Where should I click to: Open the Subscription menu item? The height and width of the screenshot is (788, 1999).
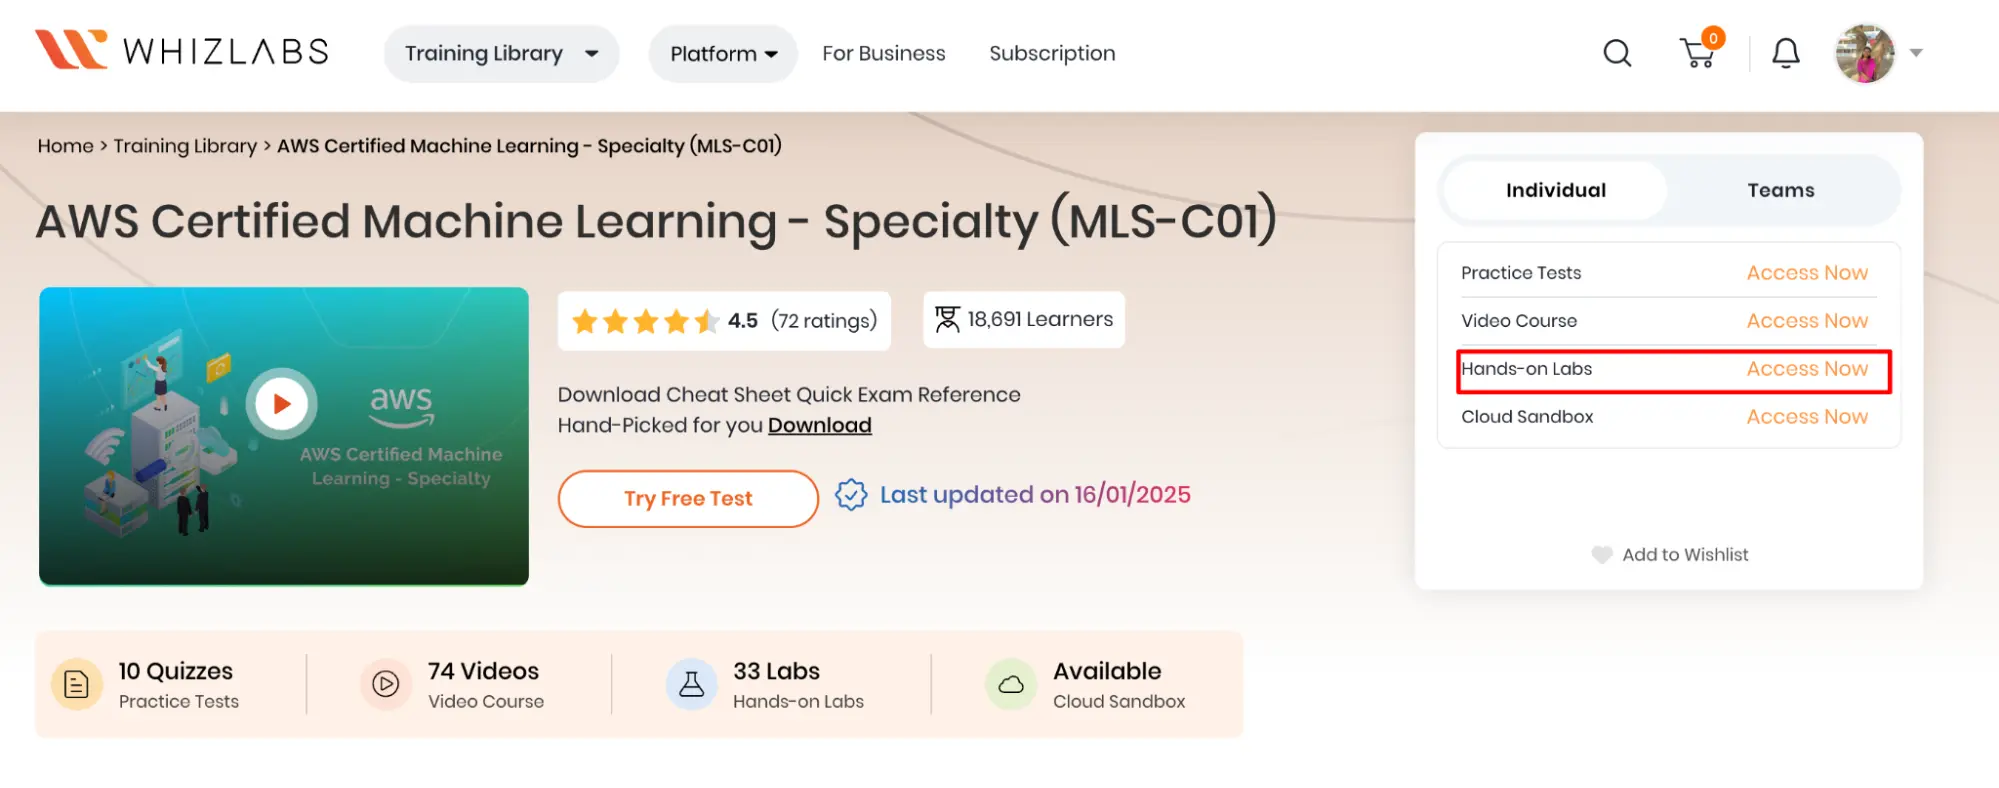1052,53
